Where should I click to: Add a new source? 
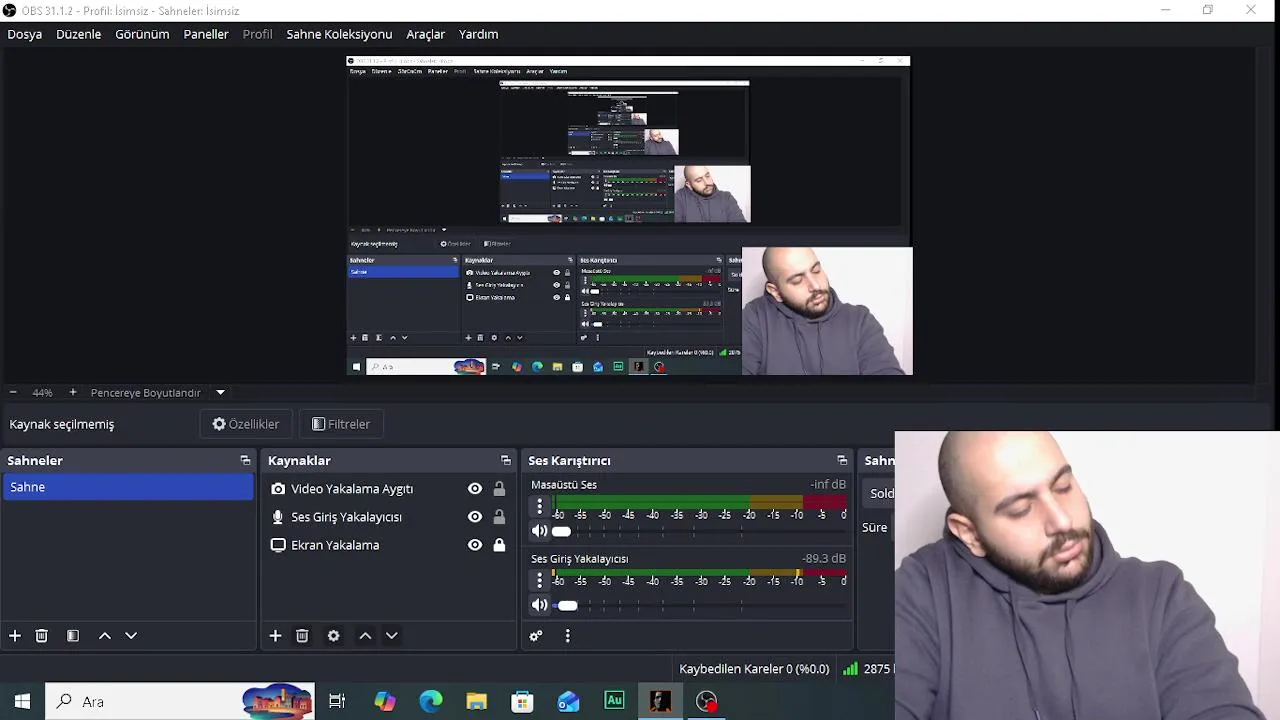point(275,636)
